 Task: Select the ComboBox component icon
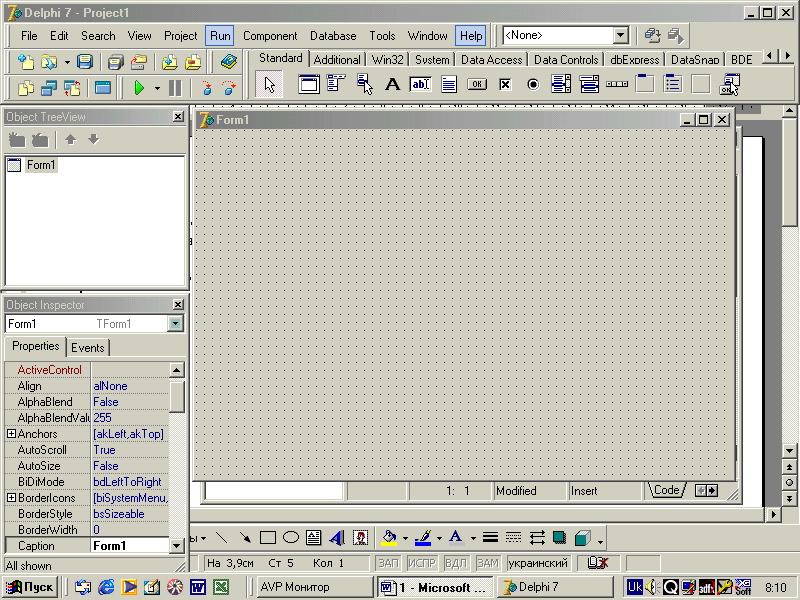(x=589, y=84)
